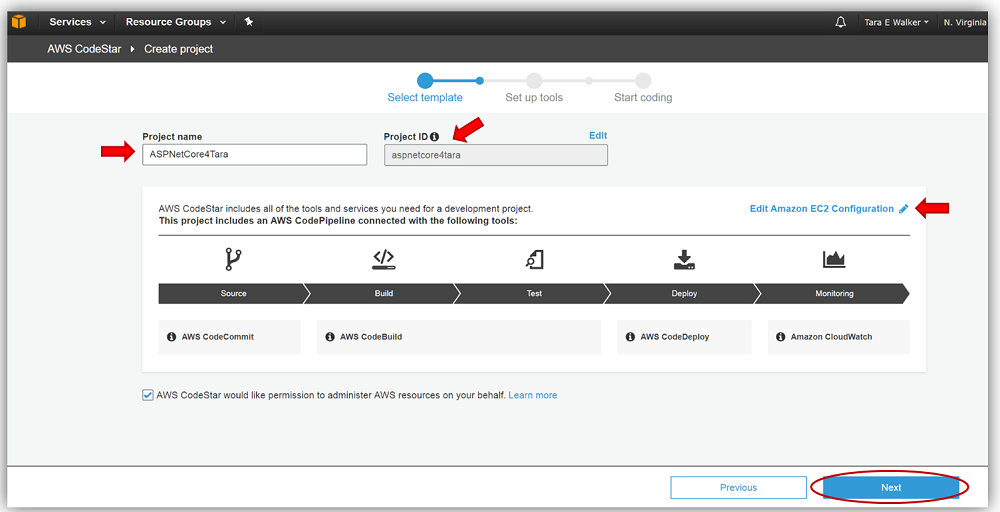1000x512 pixels.
Task: Uncheck the CodeStar permission checkbox
Action: pos(148,395)
